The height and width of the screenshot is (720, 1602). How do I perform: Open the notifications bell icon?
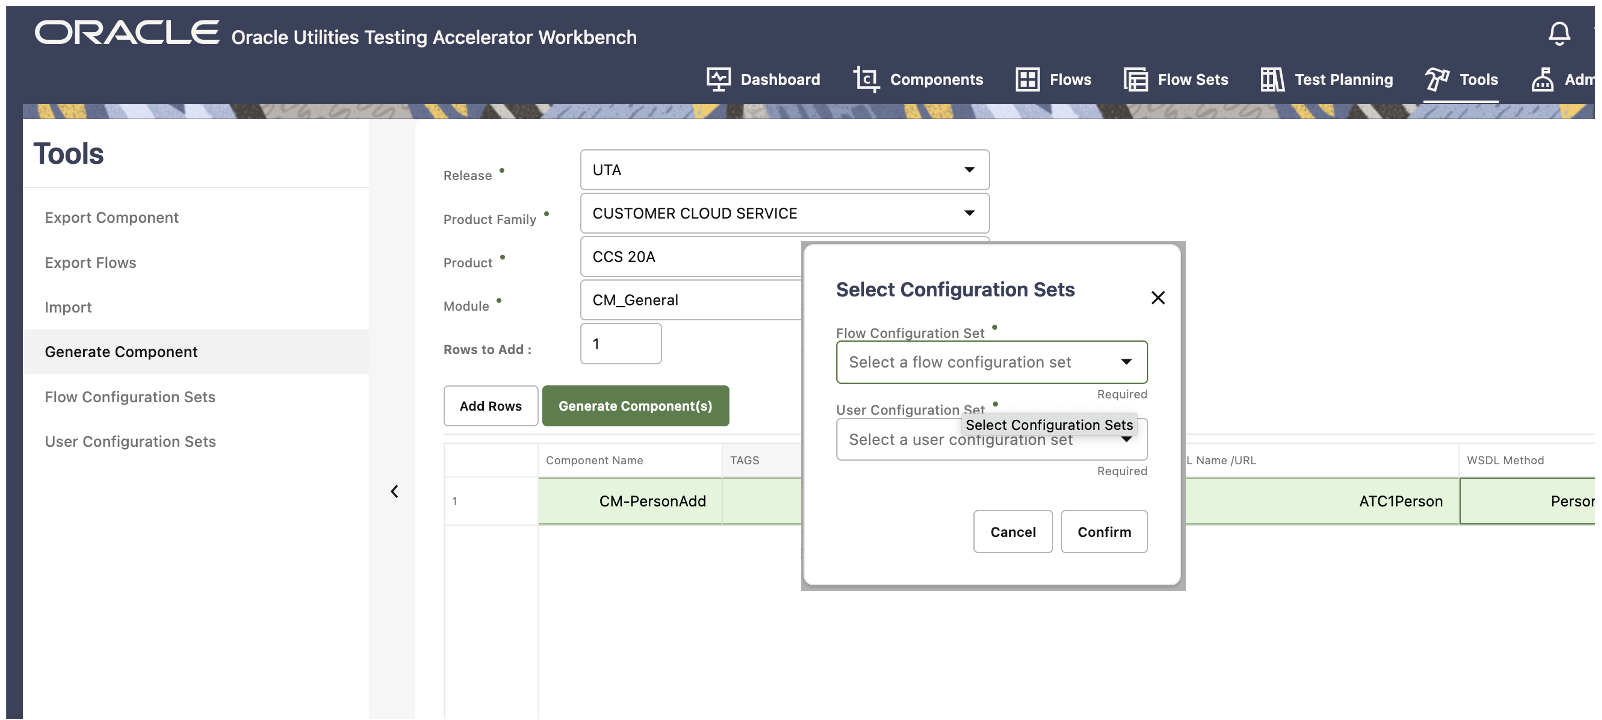click(1559, 34)
